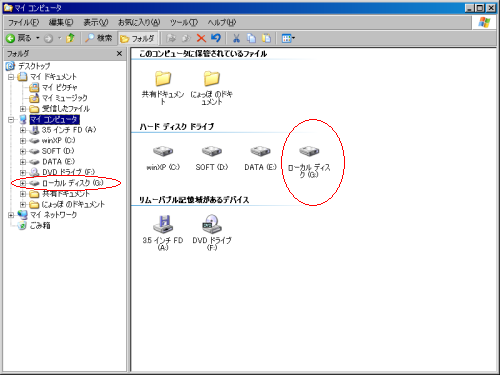Click the red Delete X icon
500x375 pixels.
(x=201, y=38)
